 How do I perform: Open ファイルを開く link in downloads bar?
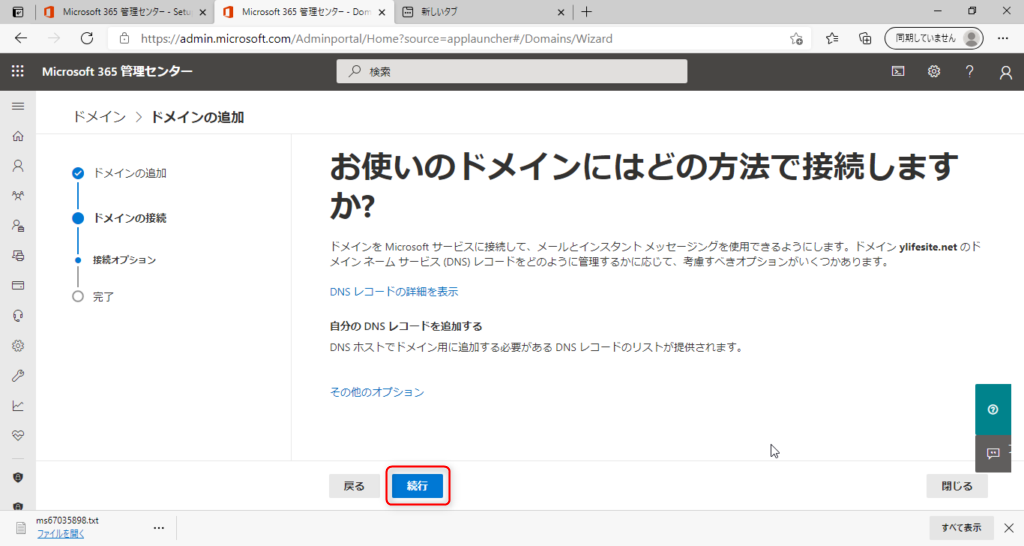pos(60,534)
